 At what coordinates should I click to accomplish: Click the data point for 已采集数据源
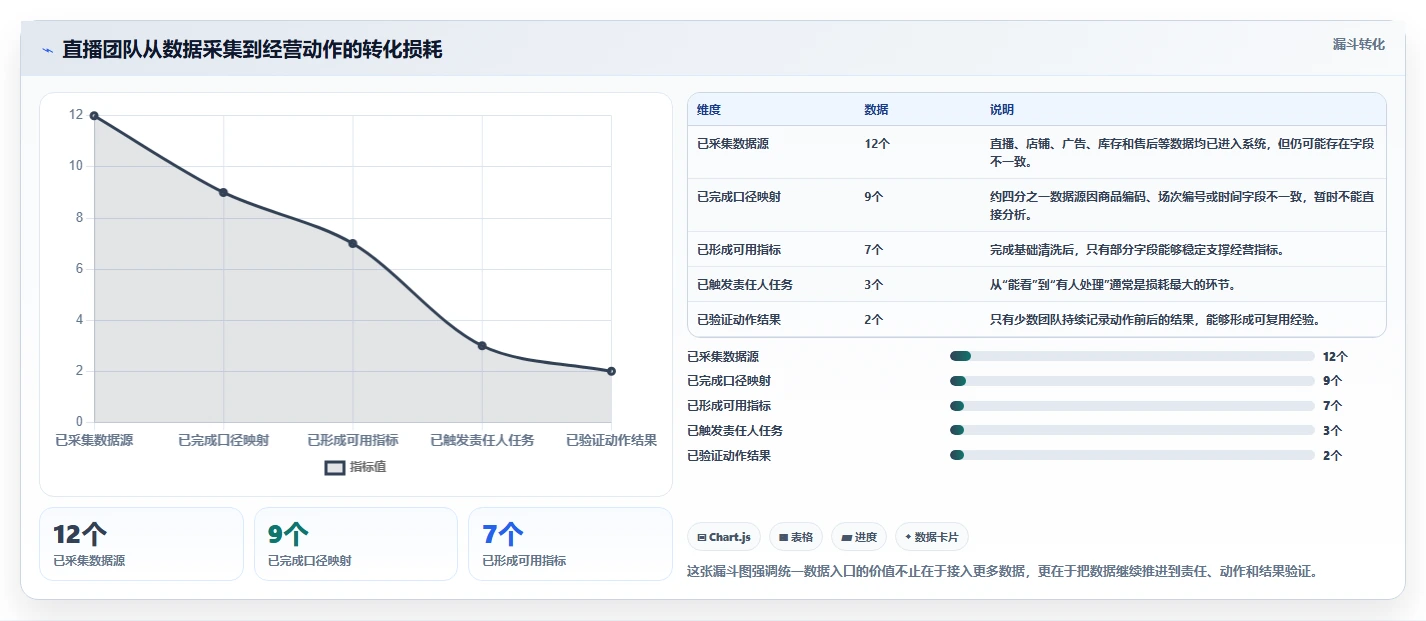tap(94, 116)
